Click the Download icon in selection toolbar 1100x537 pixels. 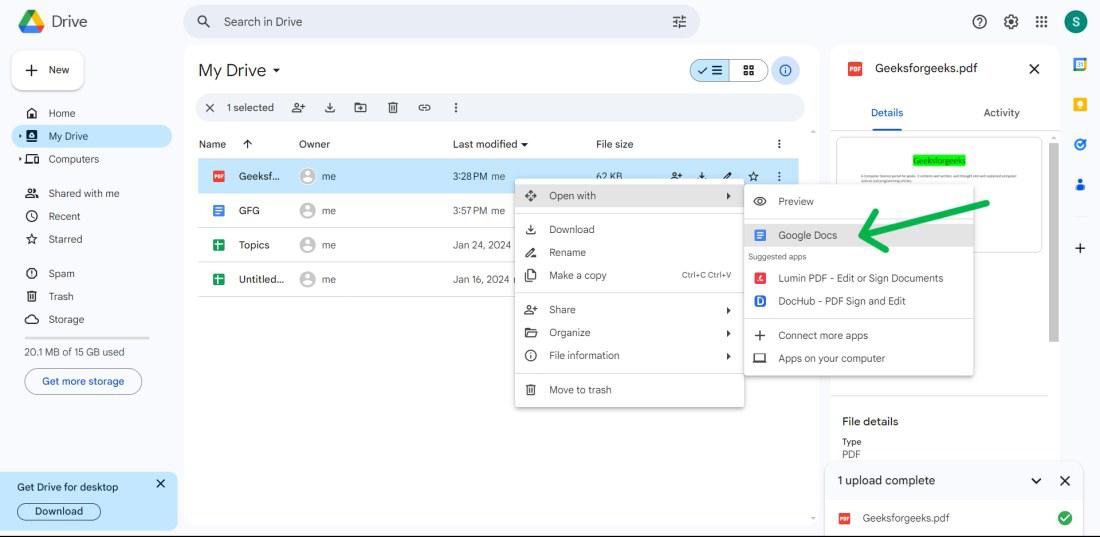[x=330, y=107]
